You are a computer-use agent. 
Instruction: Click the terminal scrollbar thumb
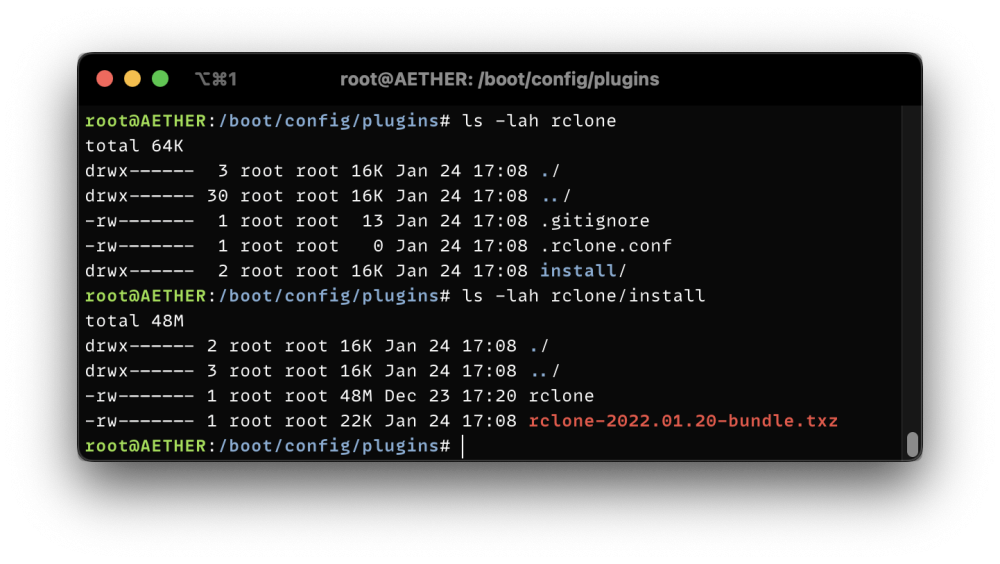[912, 445]
